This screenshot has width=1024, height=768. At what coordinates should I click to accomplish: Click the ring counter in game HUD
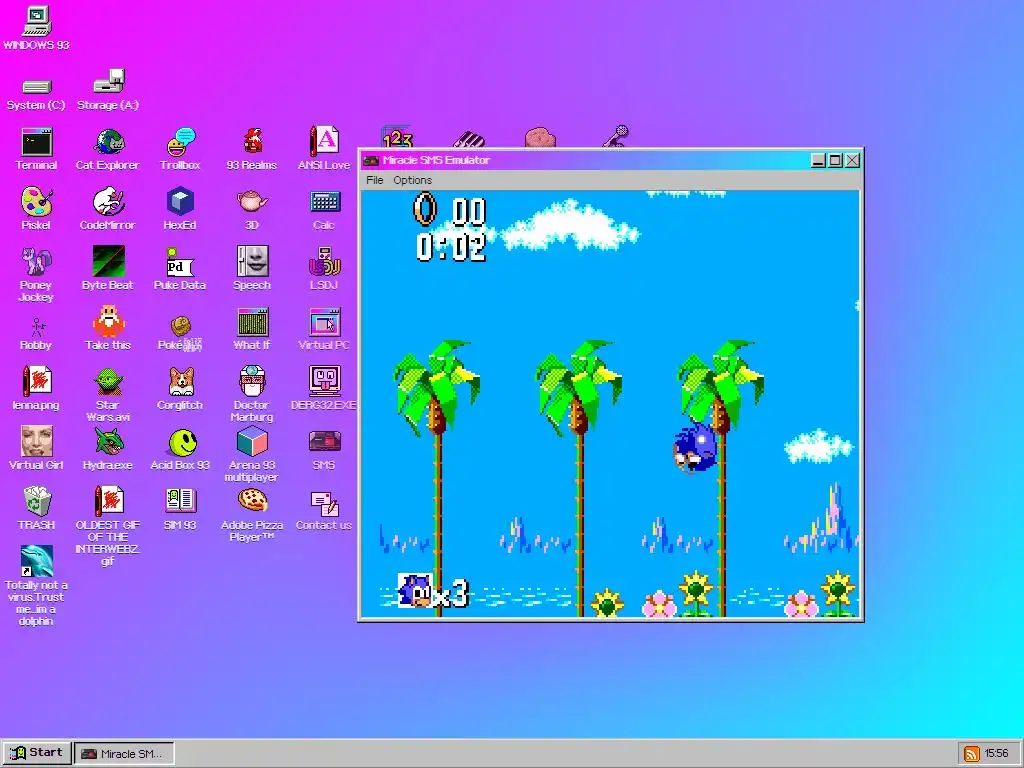click(x=451, y=210)
